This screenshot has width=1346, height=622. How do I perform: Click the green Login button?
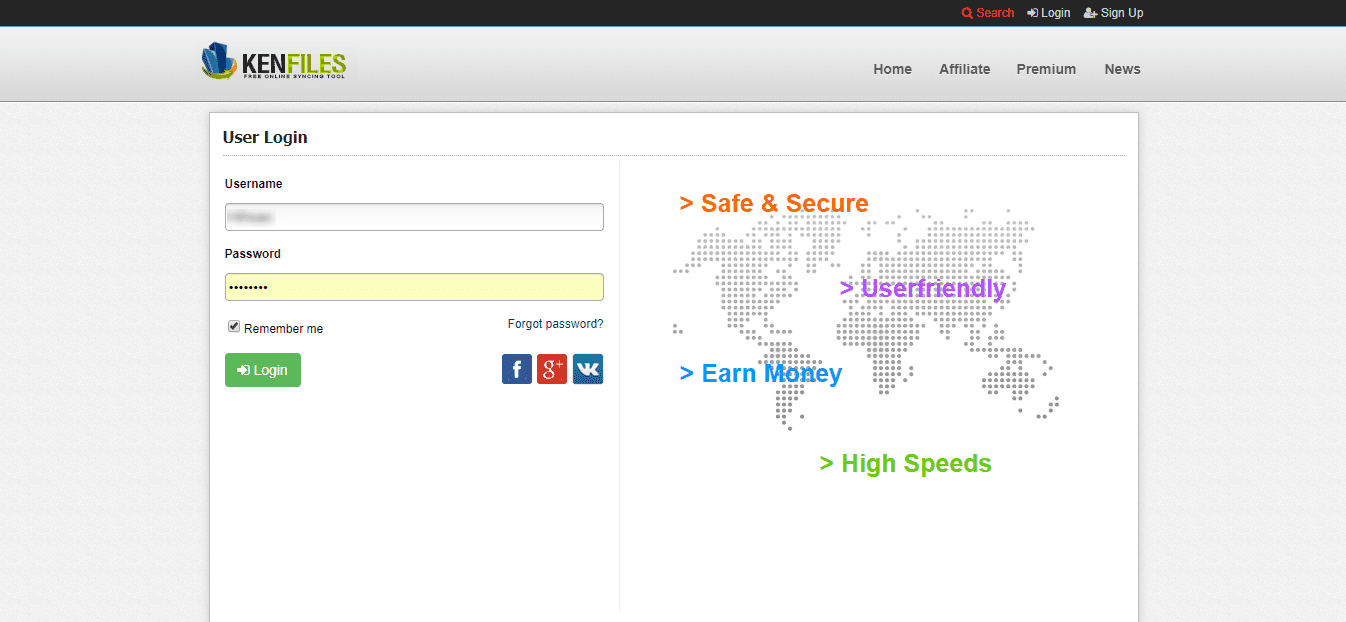(x=263, y=370)
